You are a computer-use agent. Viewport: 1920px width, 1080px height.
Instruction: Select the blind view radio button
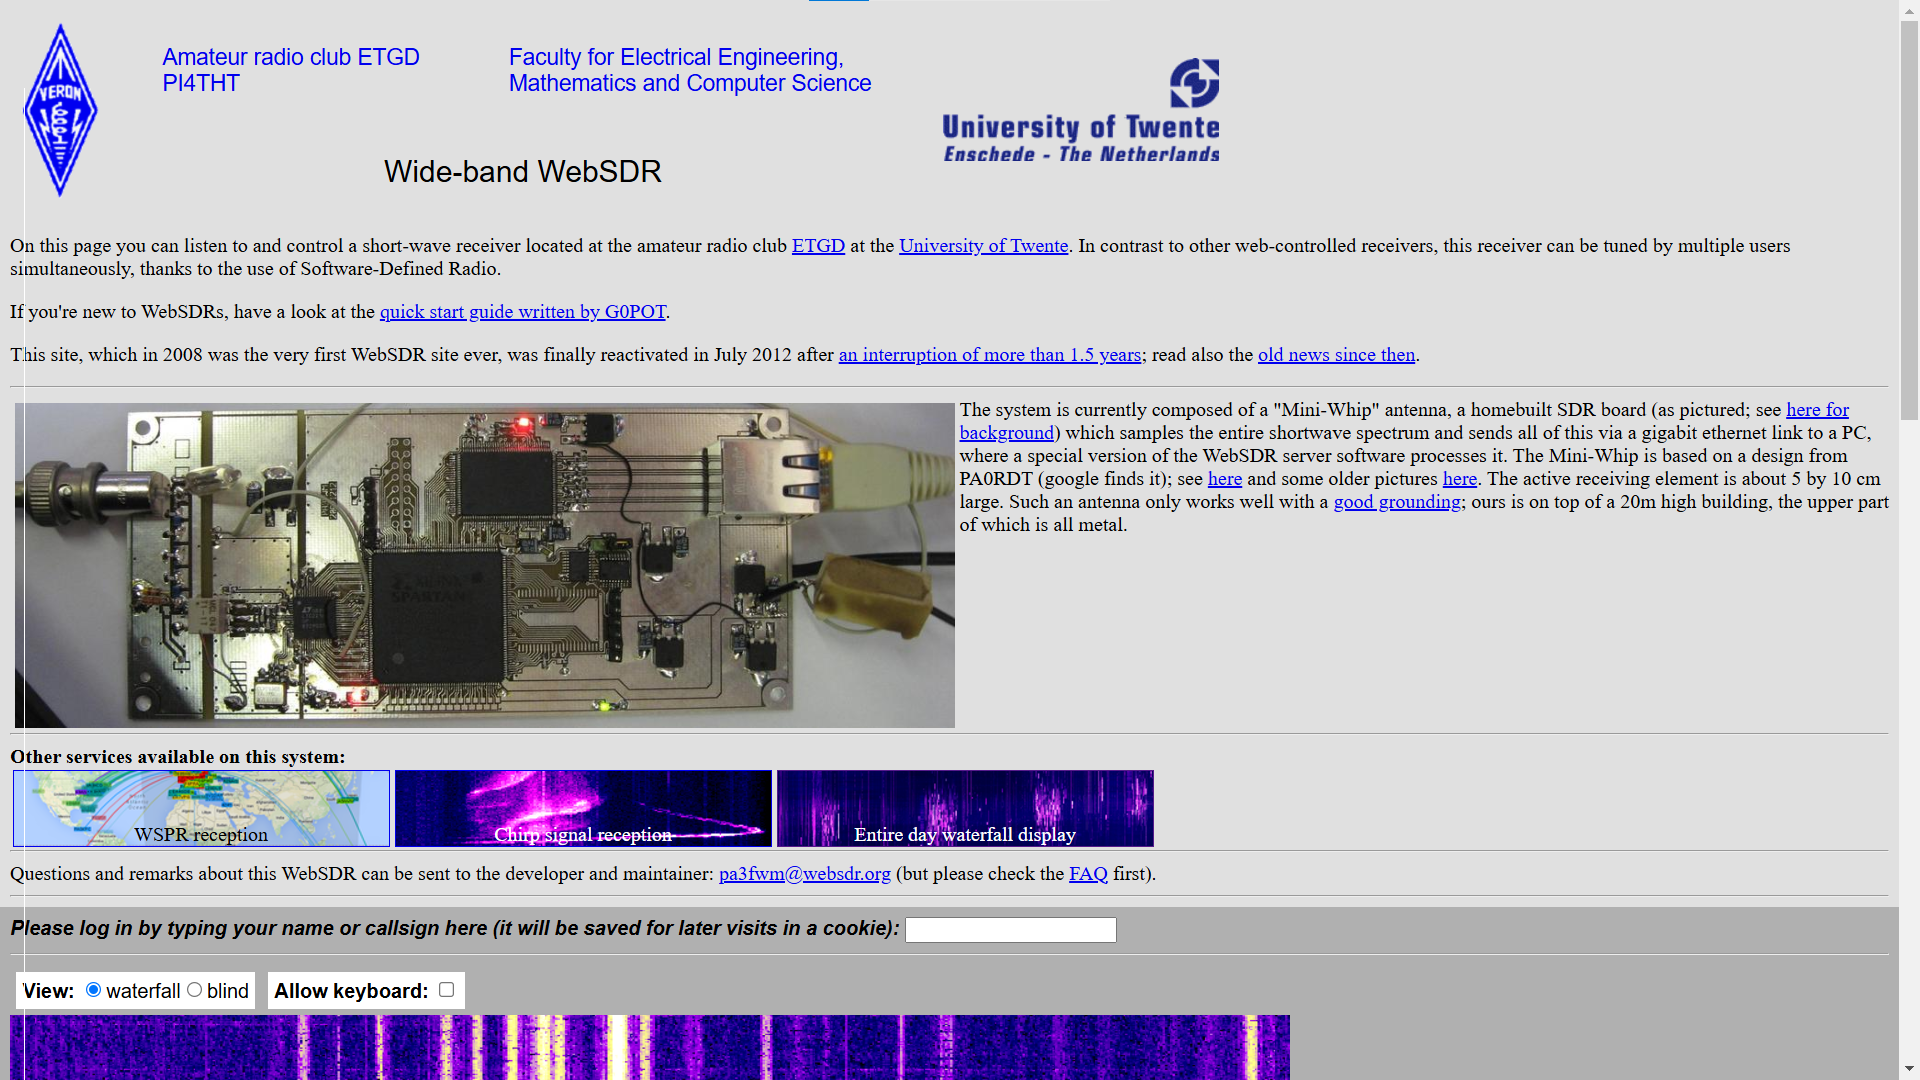tap(194, 990)
